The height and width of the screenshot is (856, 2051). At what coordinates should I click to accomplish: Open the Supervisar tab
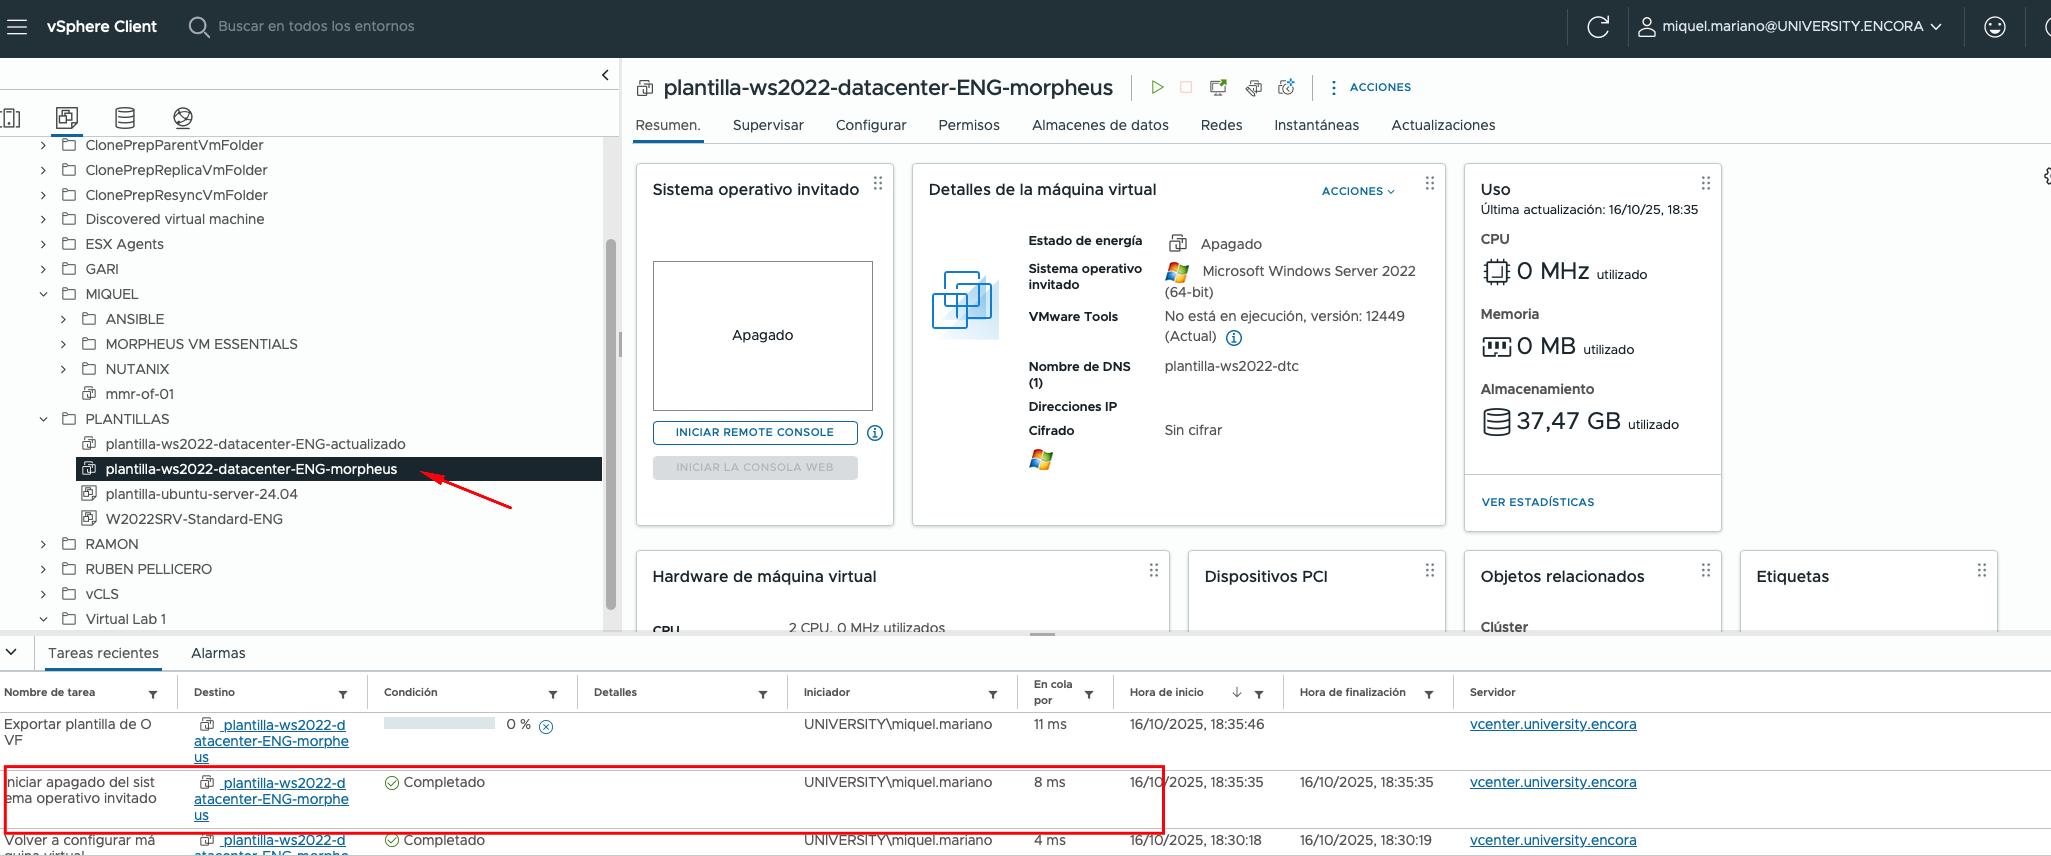click(768, 125)
